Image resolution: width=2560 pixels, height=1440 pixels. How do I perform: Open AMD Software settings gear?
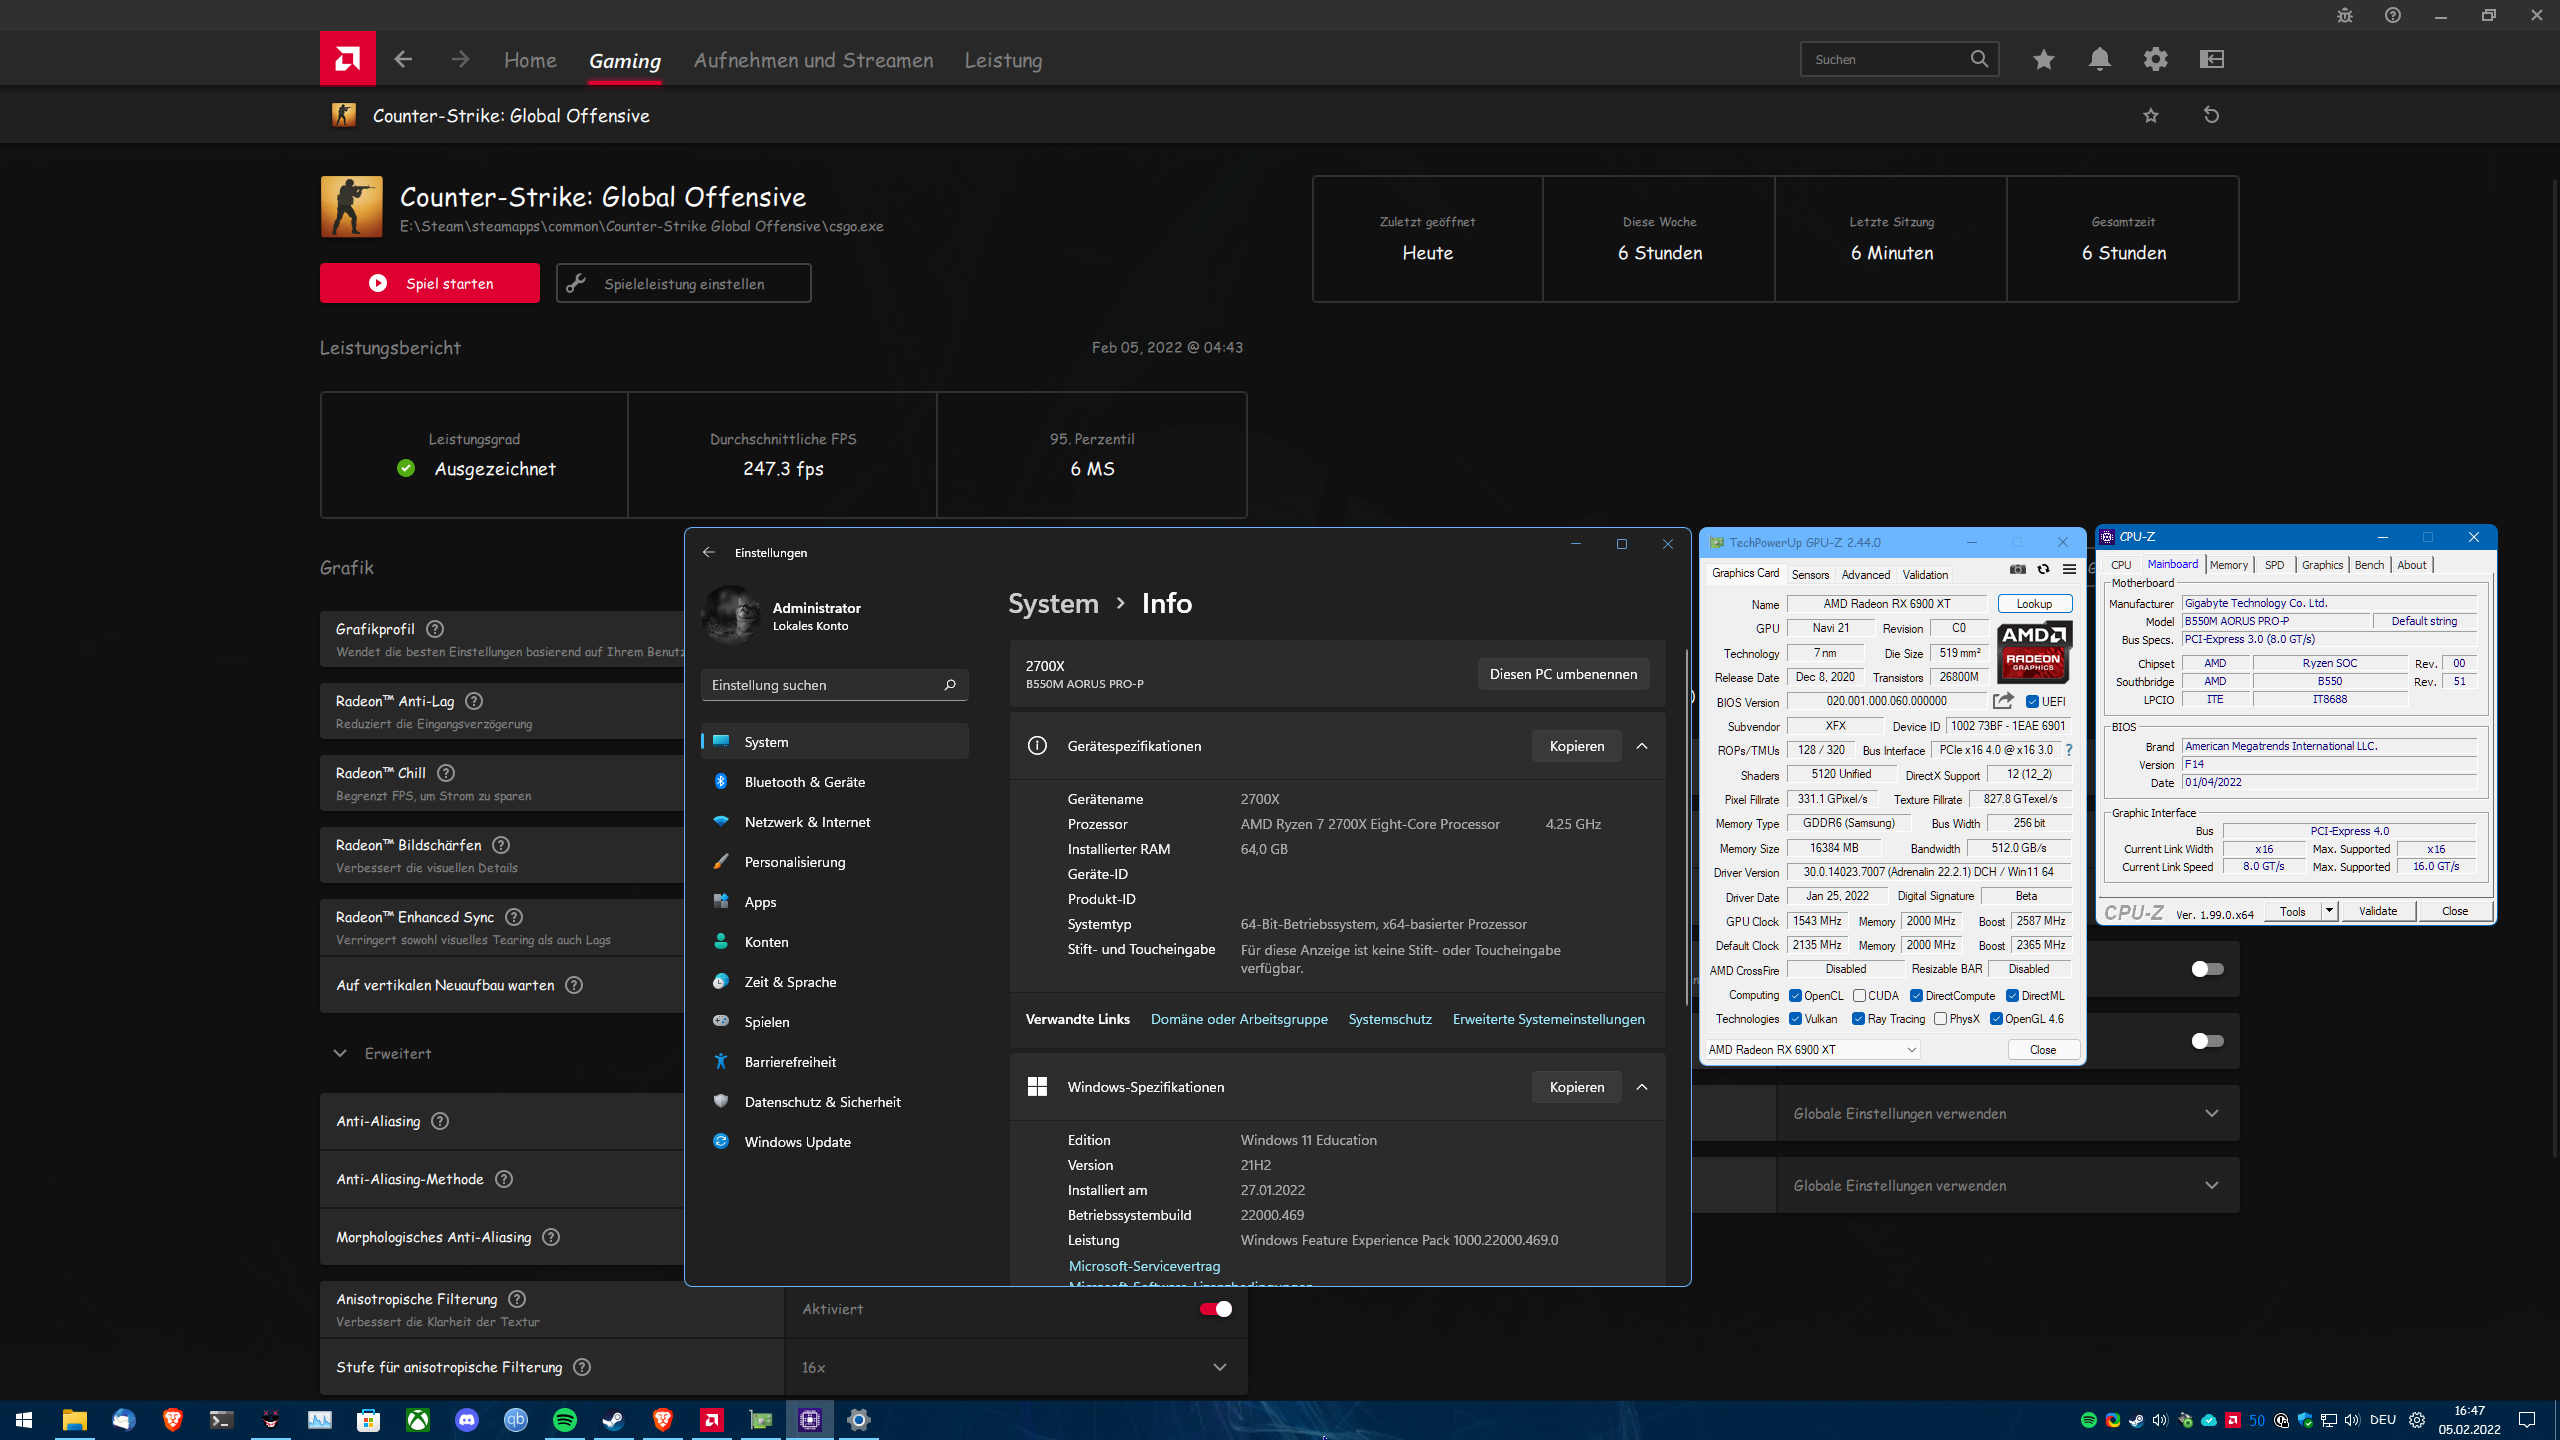tap(2155, 60)
